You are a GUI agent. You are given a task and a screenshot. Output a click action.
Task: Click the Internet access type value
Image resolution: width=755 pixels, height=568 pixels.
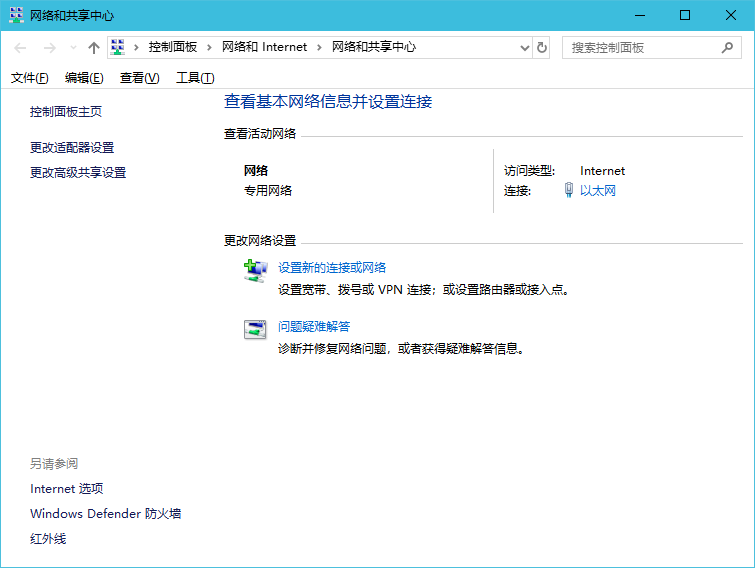click(x=602, y=171)
